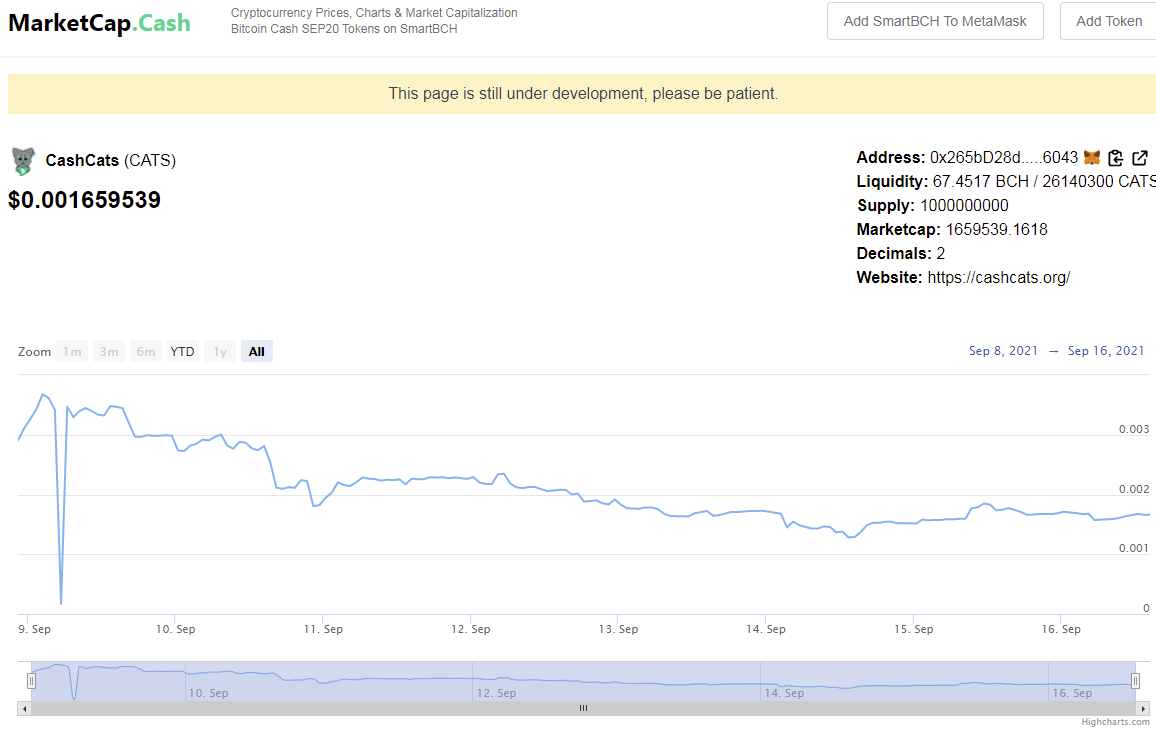Open the https://cashcats.org/ website link
Image resolution: width=1156 pixels, height=753 pixels.
[998, 277]
